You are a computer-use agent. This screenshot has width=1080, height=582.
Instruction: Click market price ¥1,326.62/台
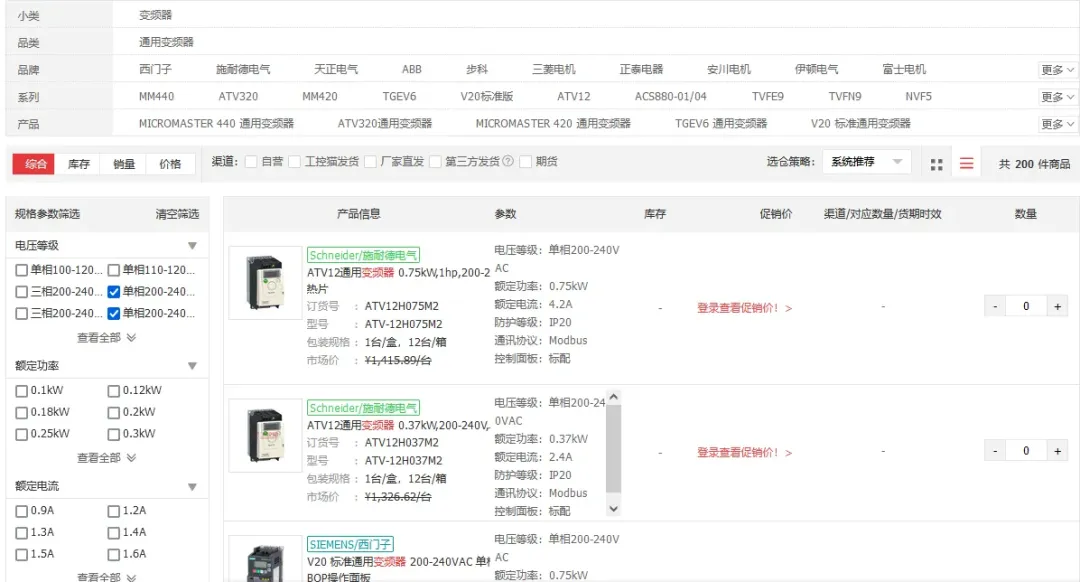pyautogui.click(x=398, y=497)
